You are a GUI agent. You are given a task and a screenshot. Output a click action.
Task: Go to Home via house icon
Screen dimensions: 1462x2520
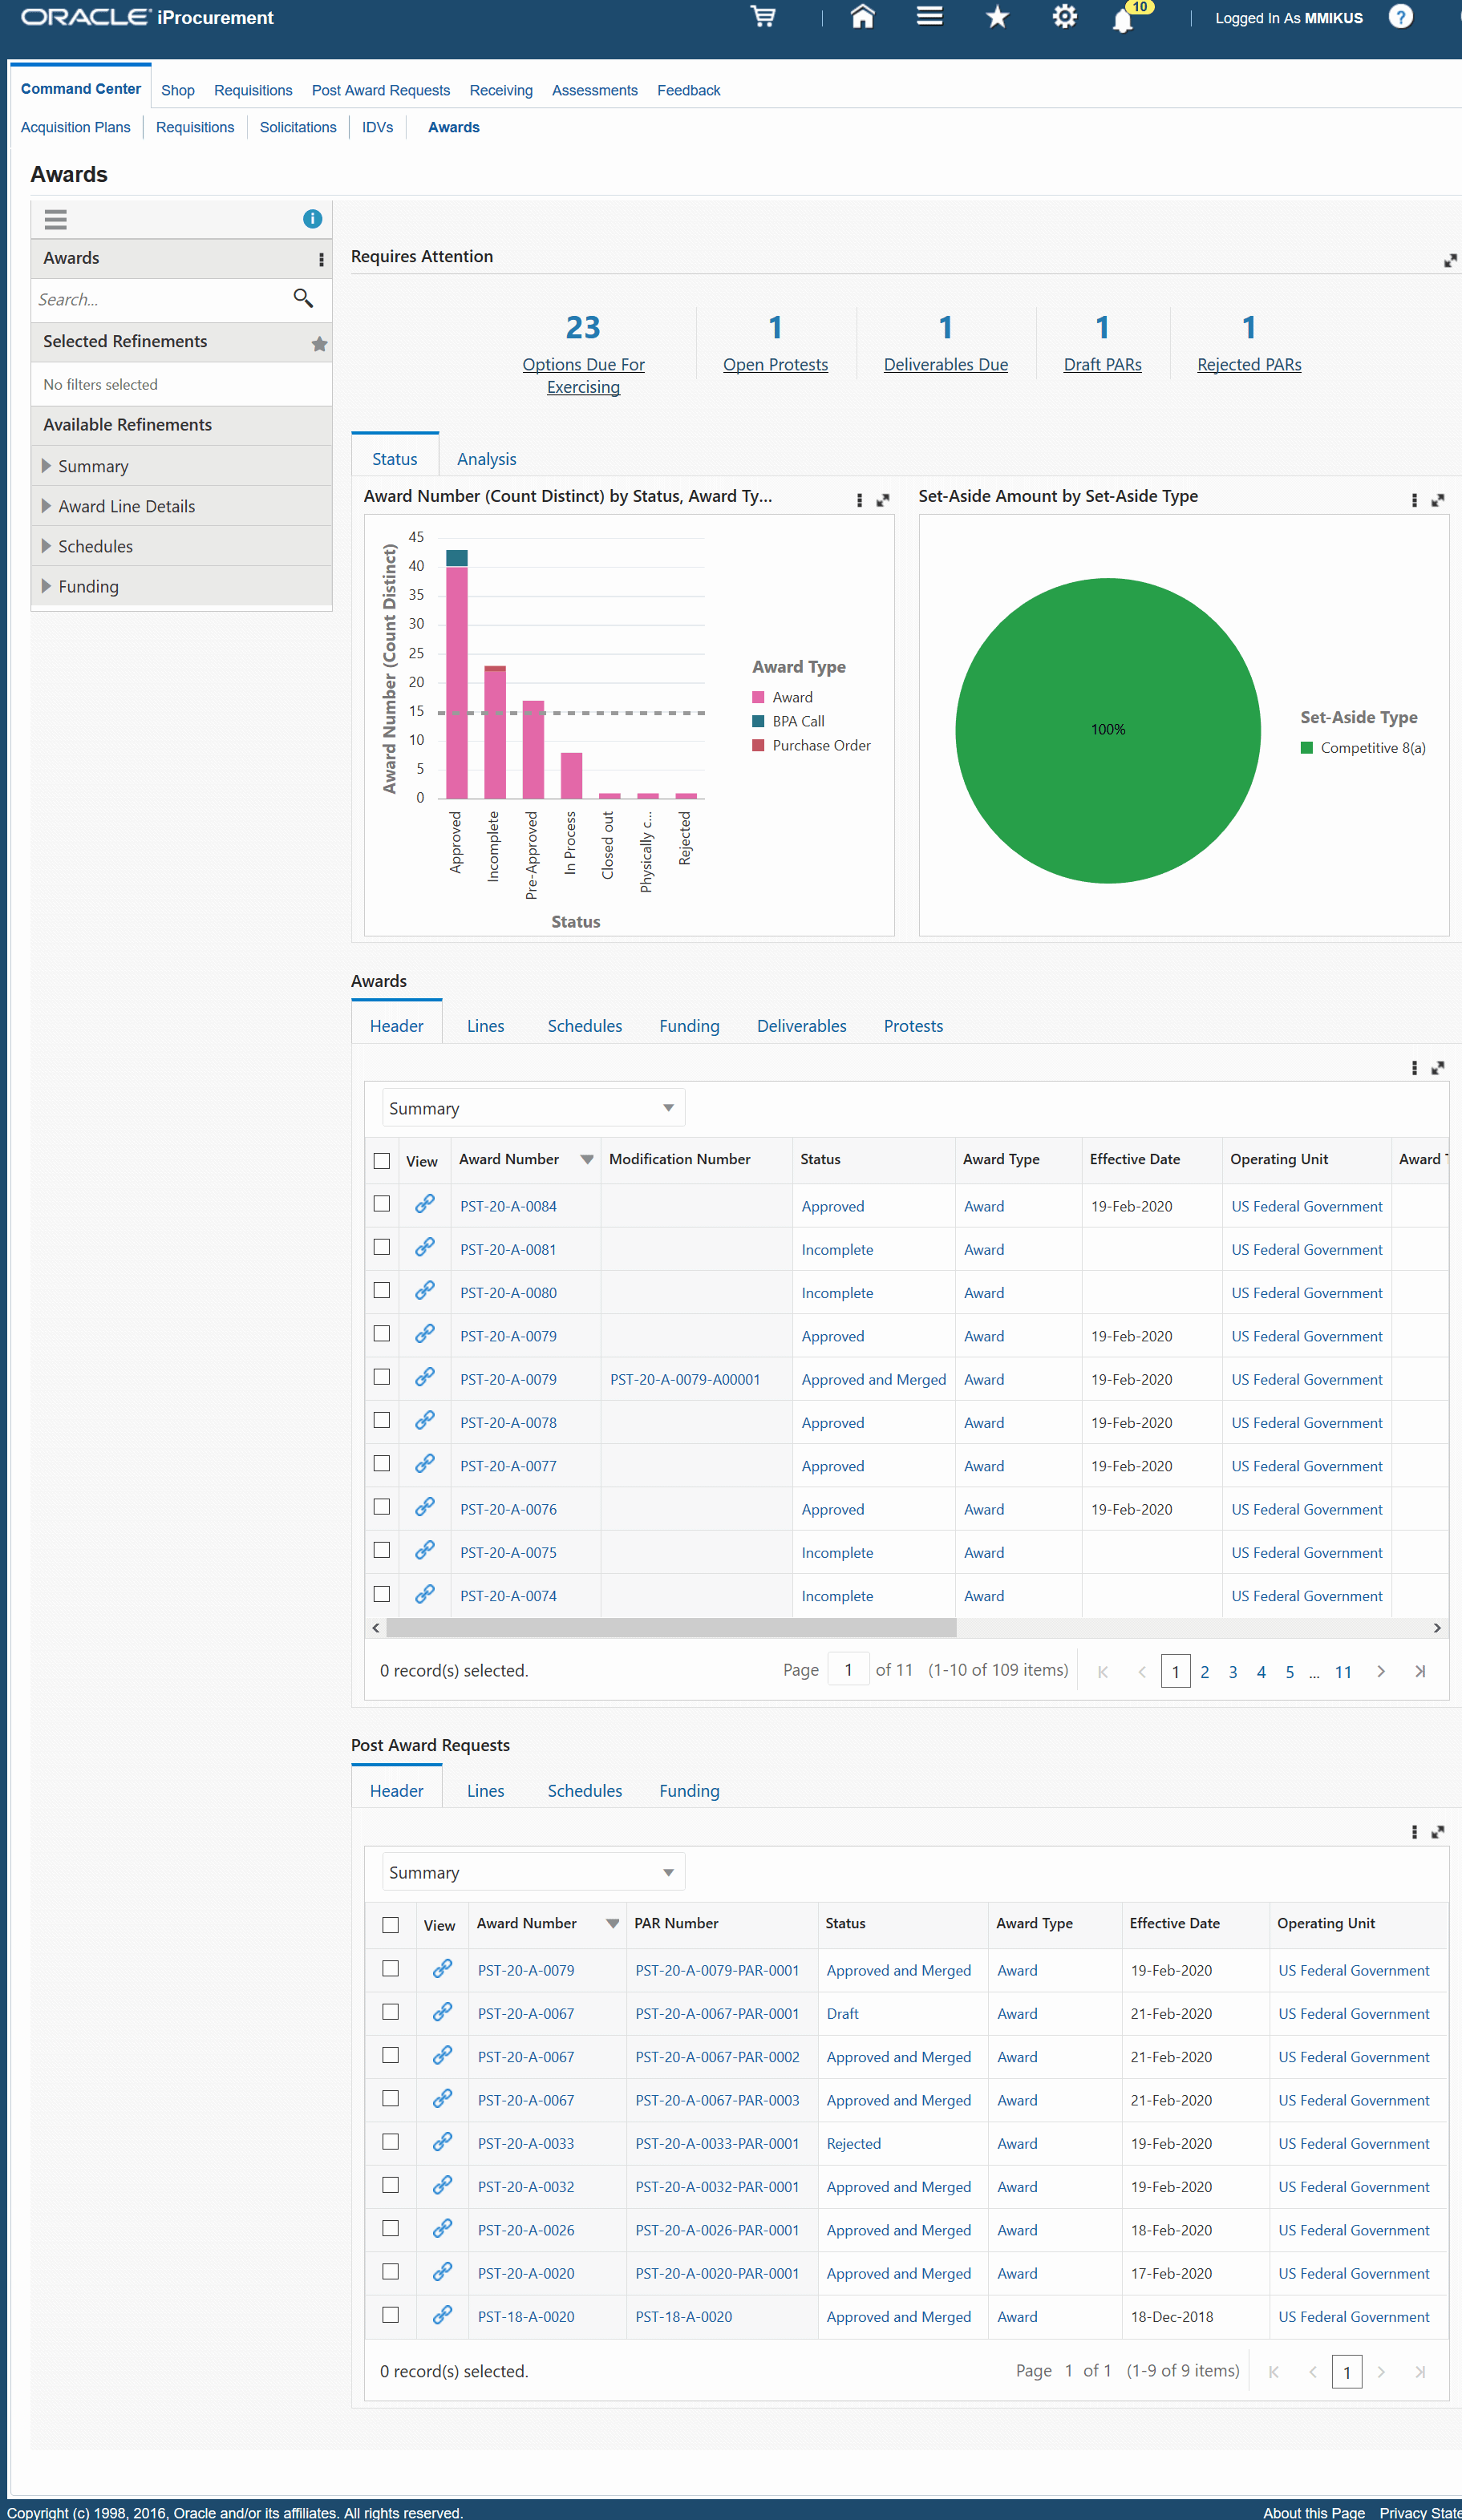(x=862, y=17)
